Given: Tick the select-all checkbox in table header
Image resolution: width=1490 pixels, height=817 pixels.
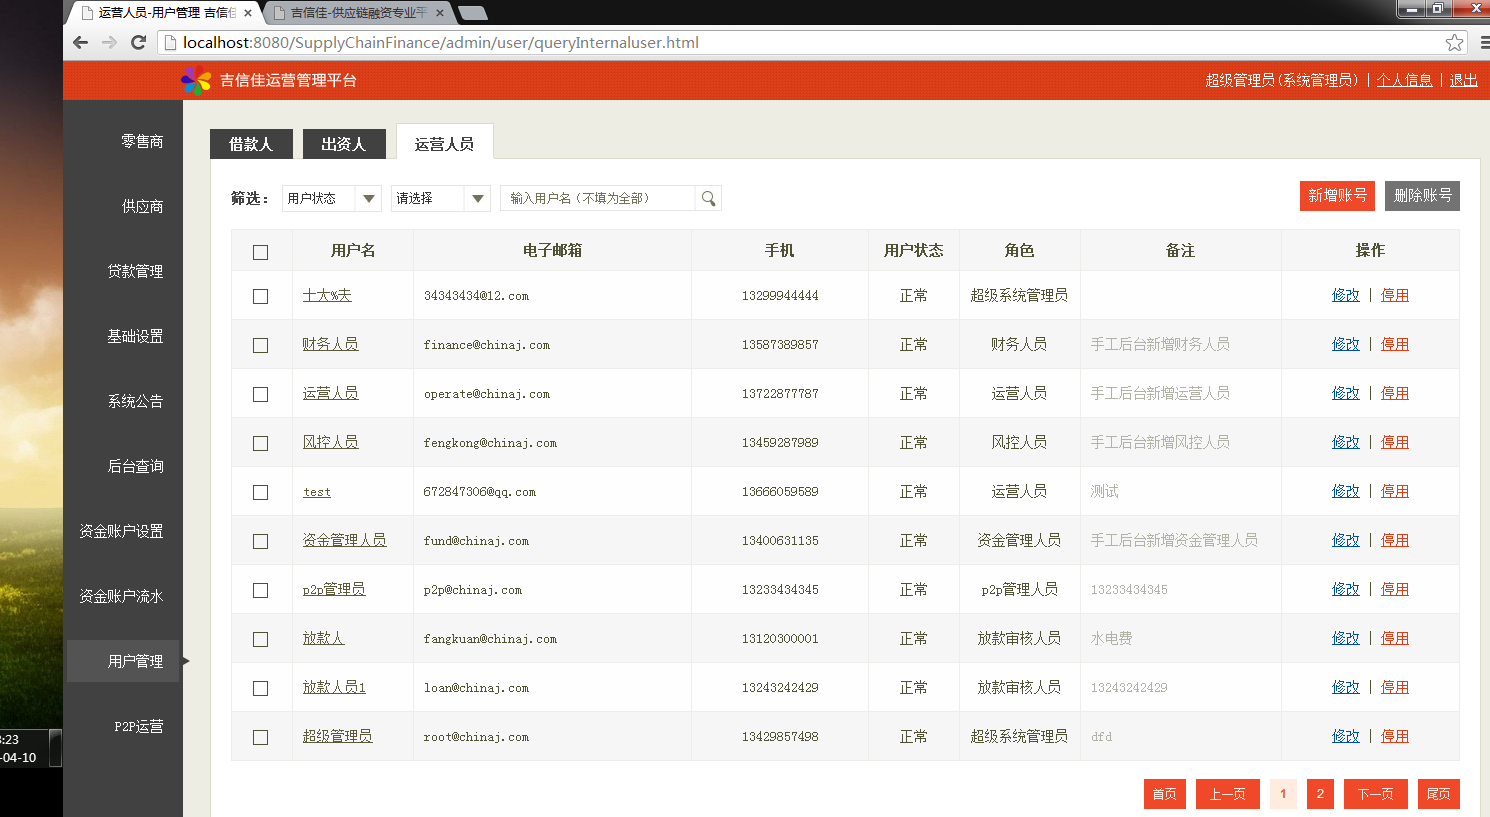Looking at the screenshot, I should pos(261,252).
